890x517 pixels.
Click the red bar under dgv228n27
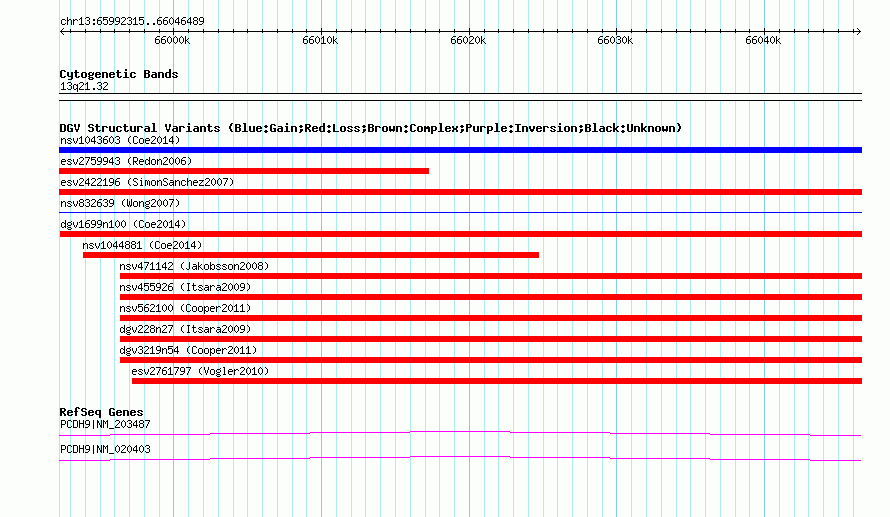[491, 339]
